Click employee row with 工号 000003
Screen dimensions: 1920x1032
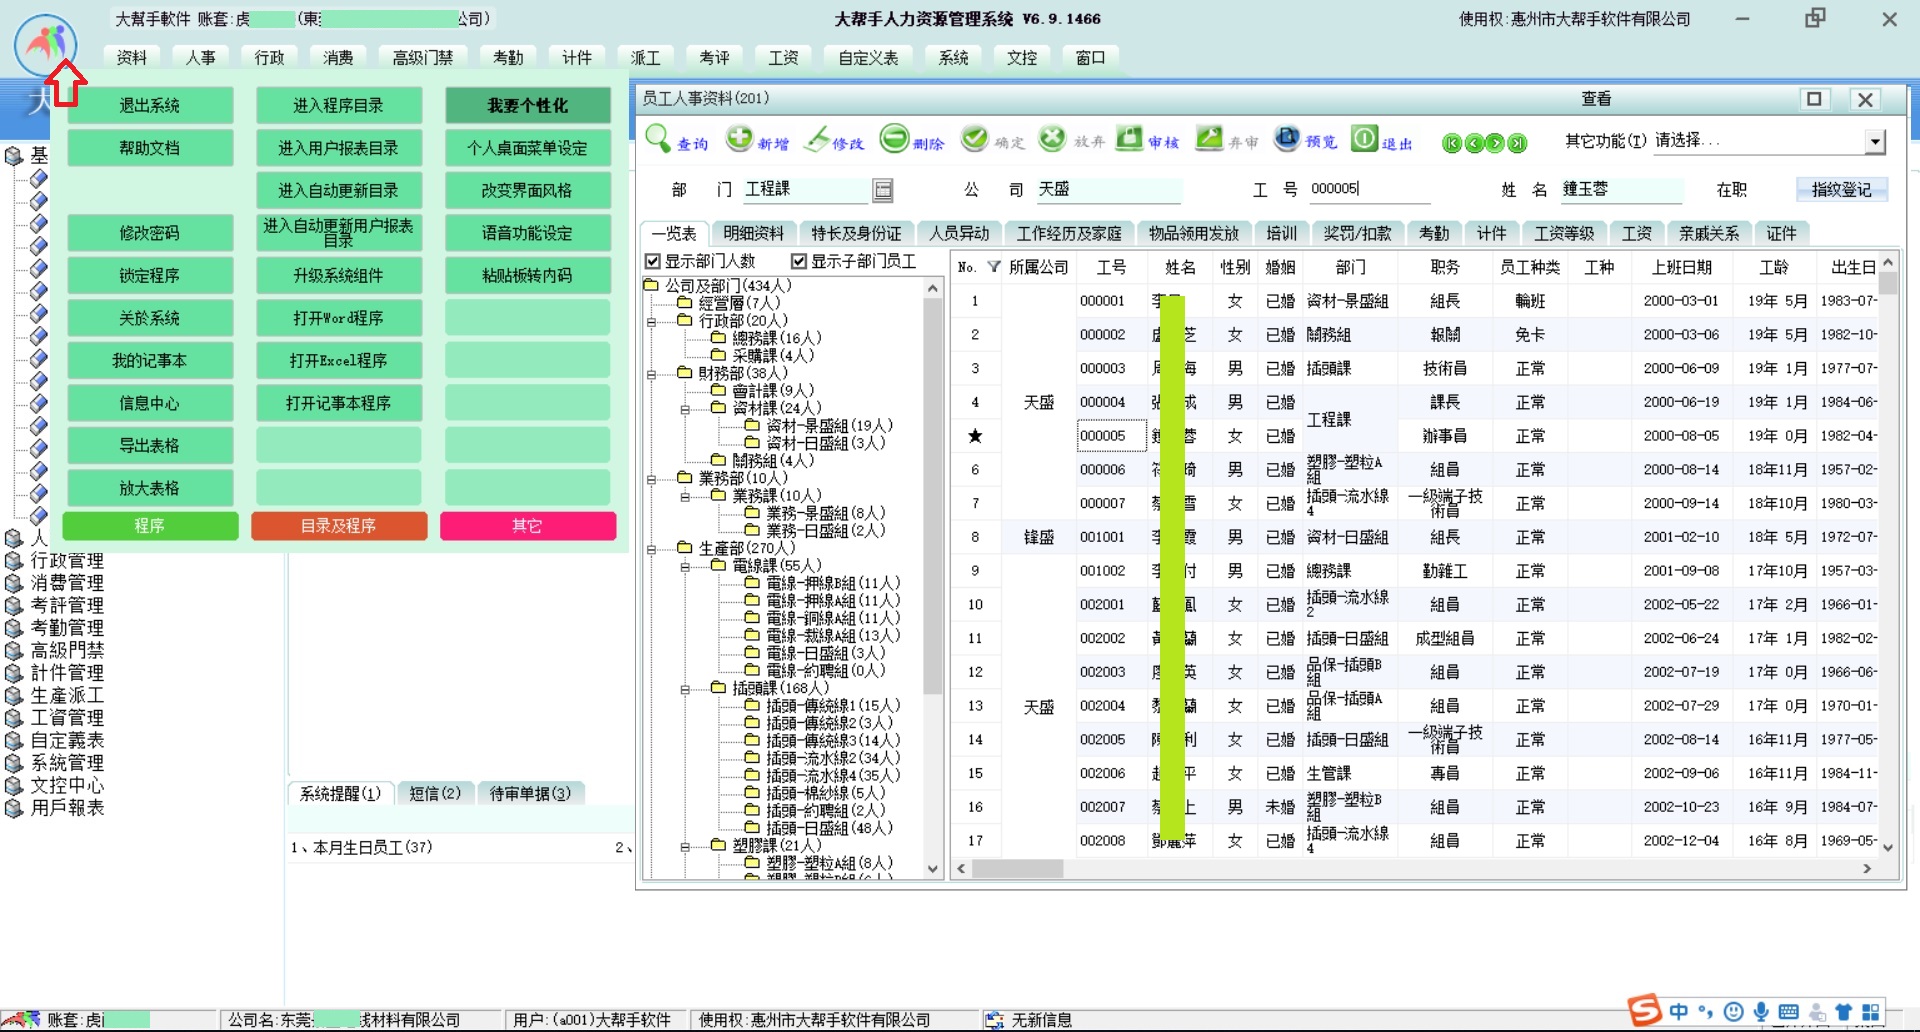point(1412,368)
